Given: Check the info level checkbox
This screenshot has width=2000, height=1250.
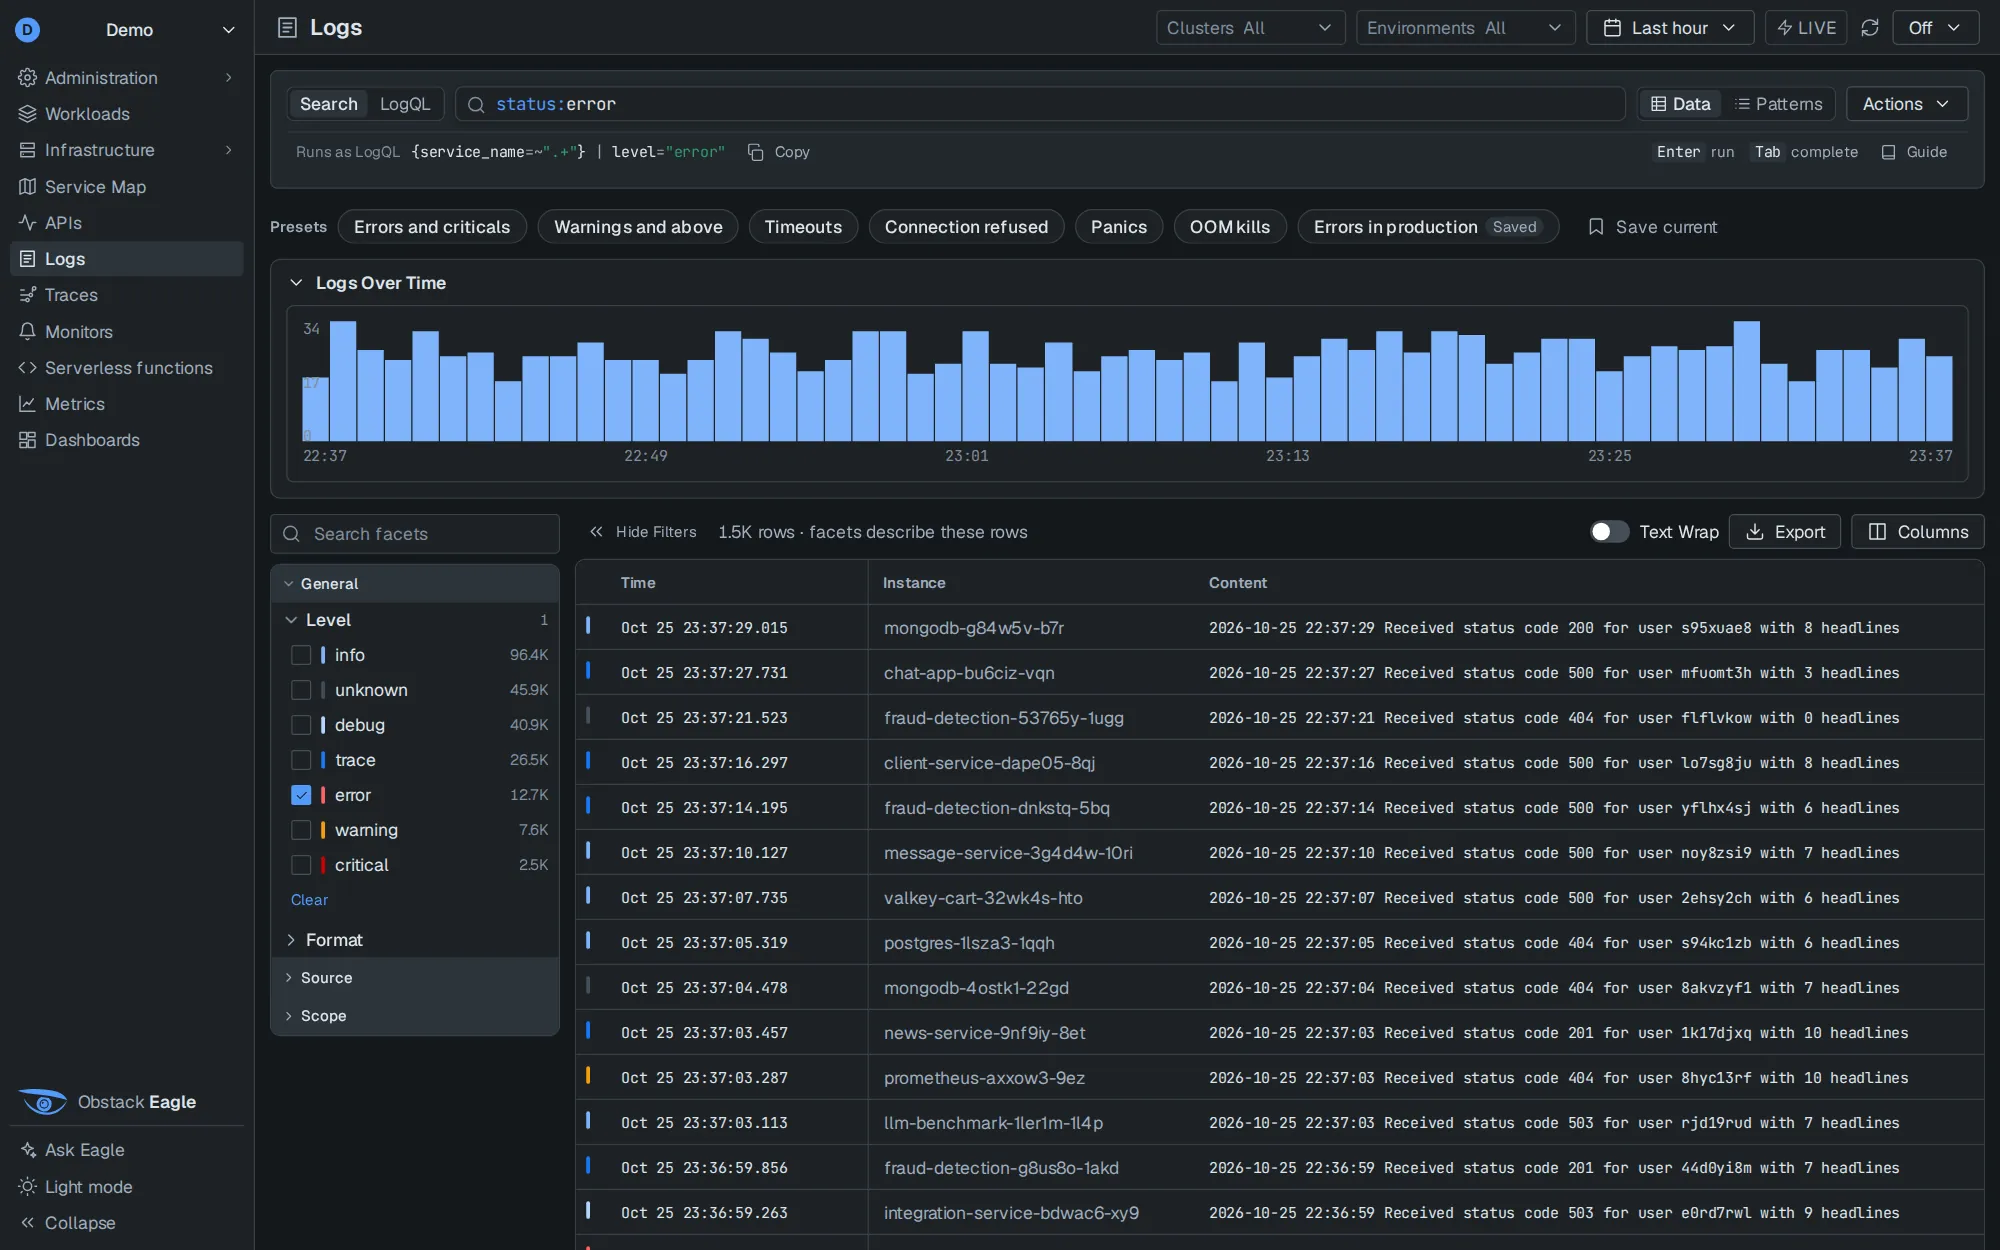Looking at the screenshot, I should tap(301, 655).
